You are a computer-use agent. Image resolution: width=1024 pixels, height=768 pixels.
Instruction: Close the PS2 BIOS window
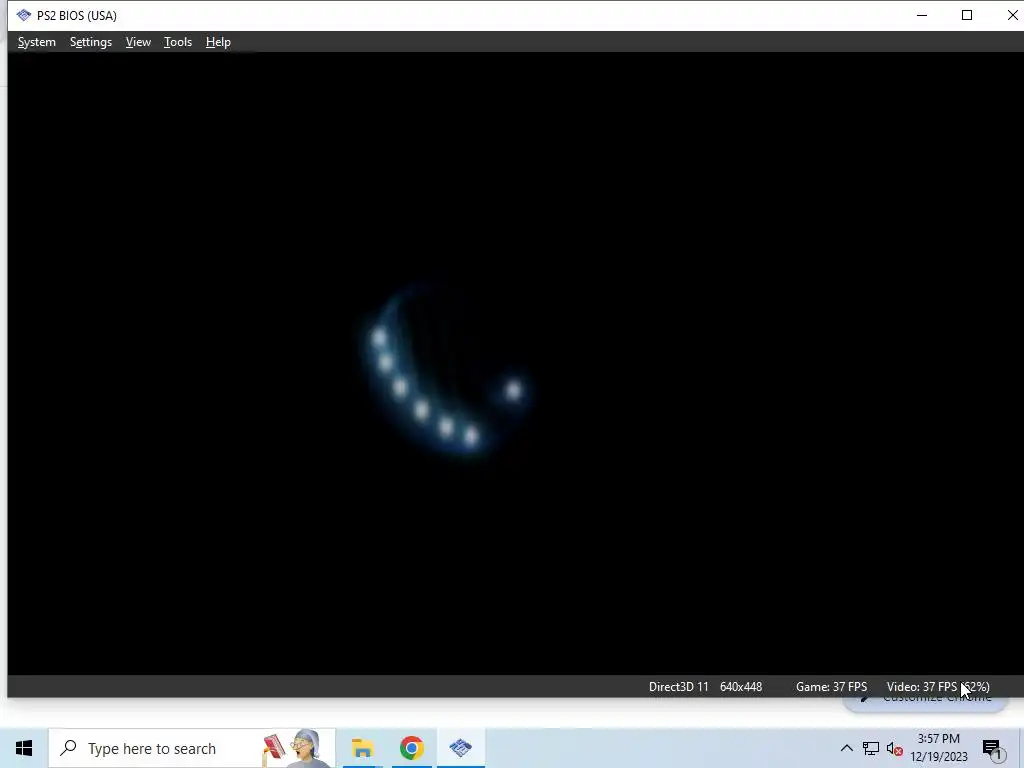[x=1012, y=15]
